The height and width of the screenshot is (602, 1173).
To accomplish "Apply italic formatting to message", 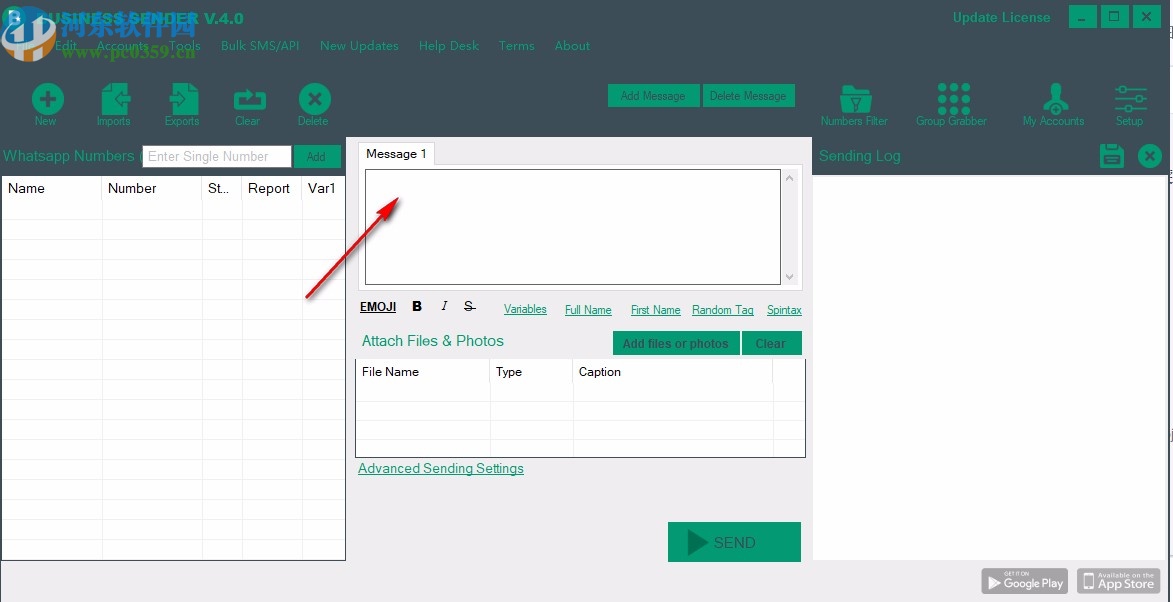I will tap(444, 306).
